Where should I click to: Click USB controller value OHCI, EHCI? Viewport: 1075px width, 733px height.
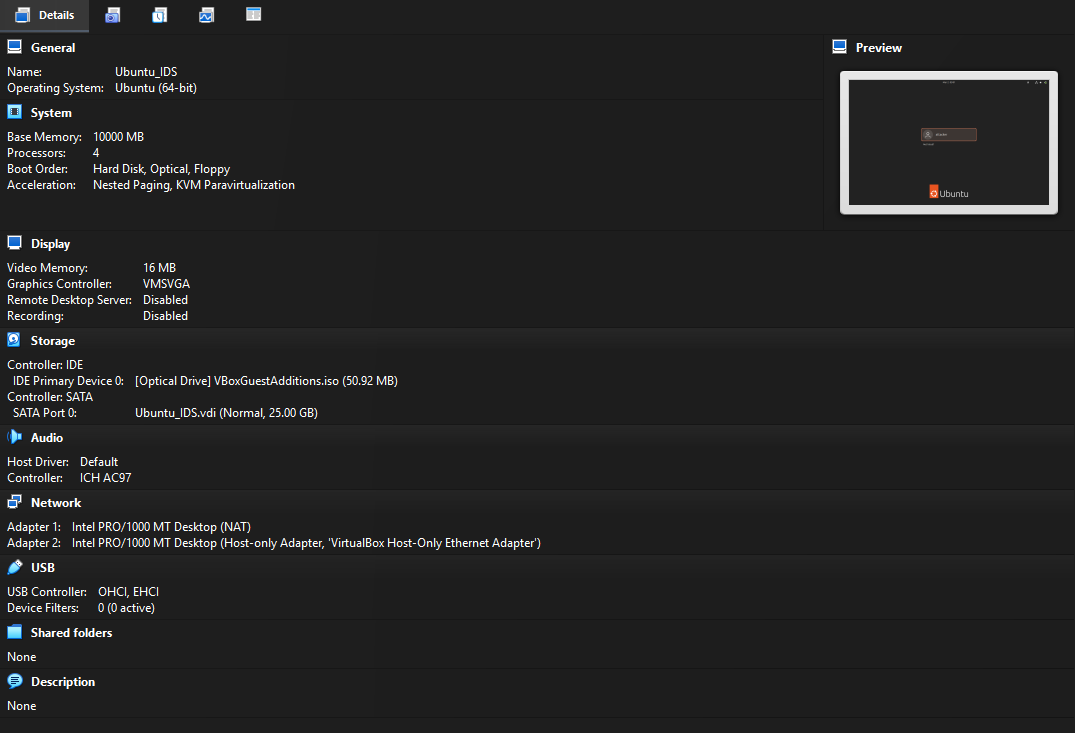[x=128, y=591]
